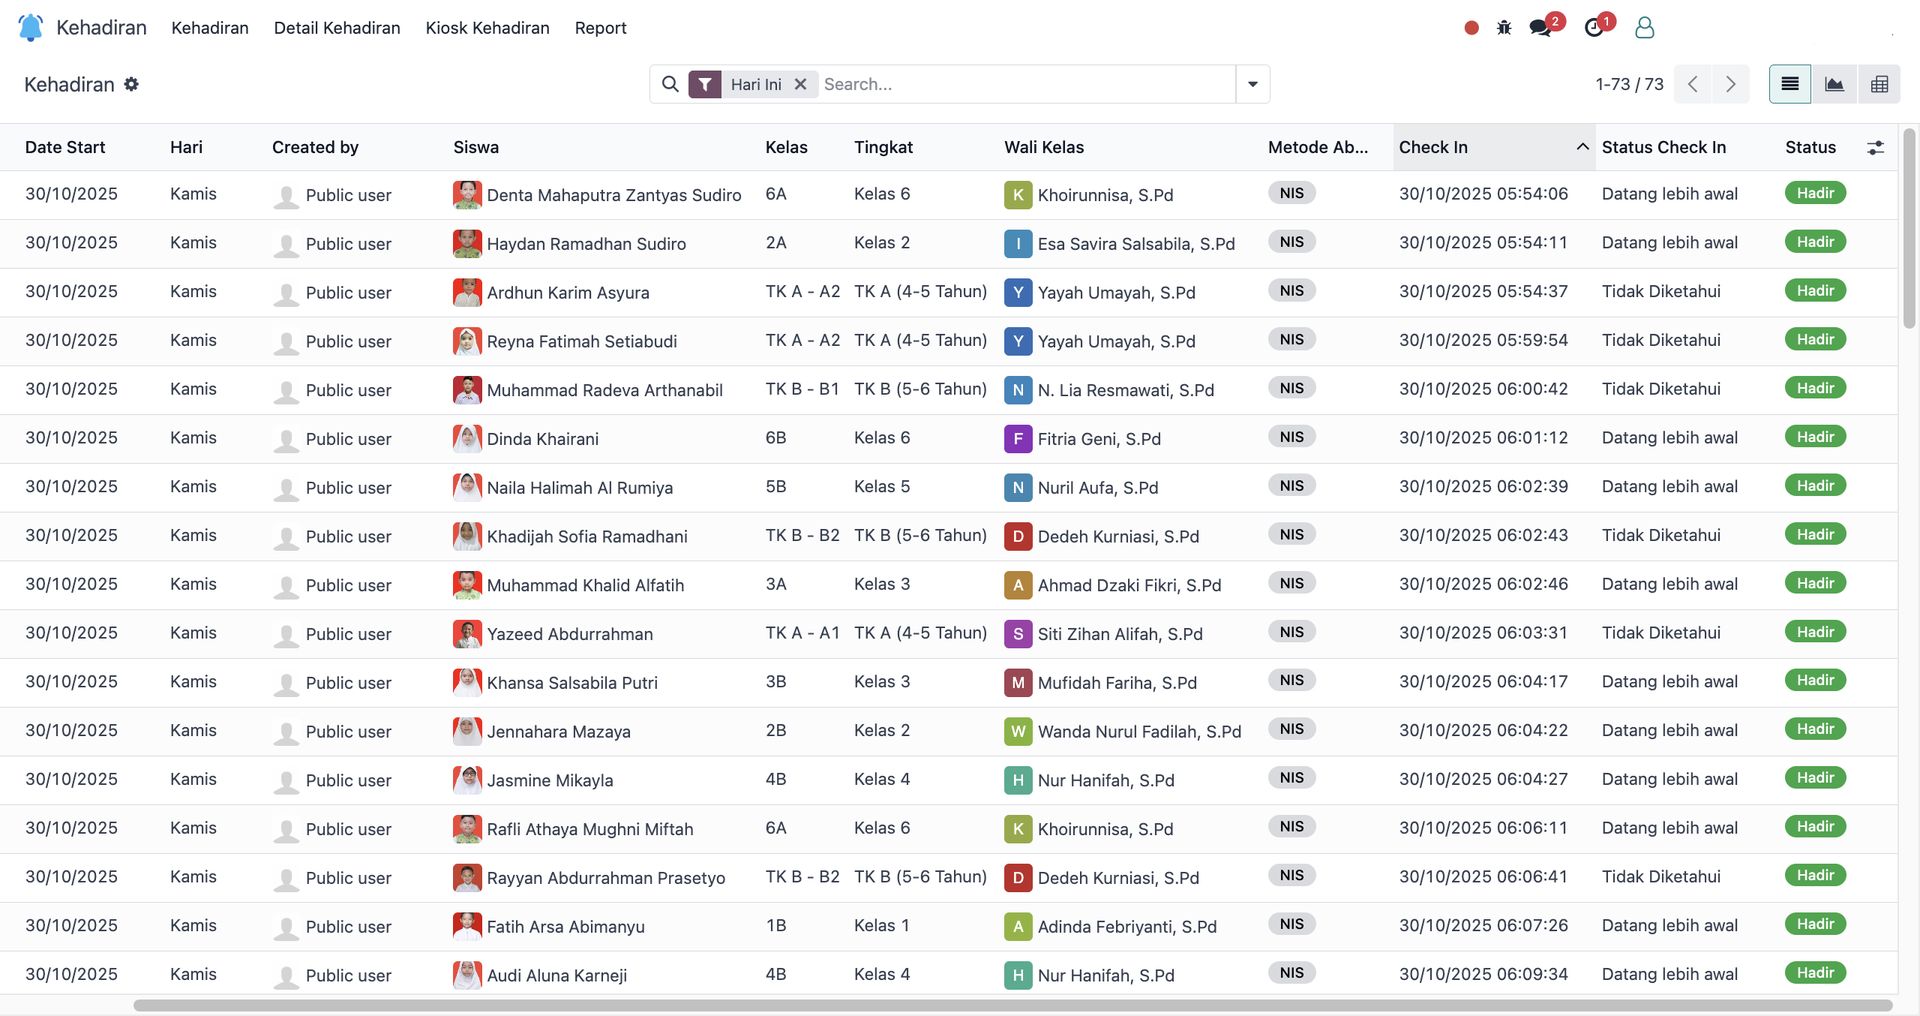Open the user account icon
Viewport: 1920px width, 1016px height.
(1644, 28)
